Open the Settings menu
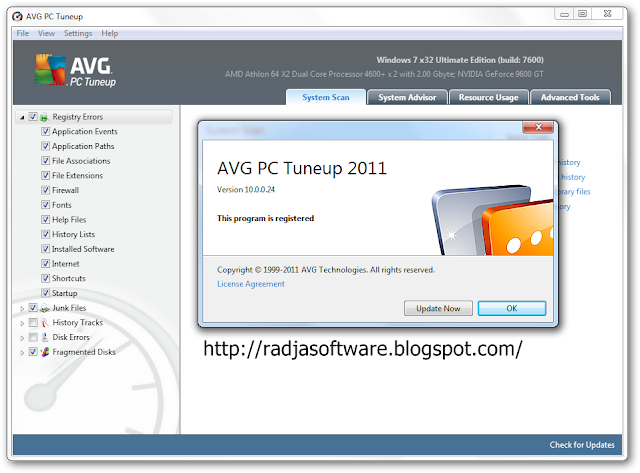This screenshot has width=640, height=473. click(x=78, y=33)
